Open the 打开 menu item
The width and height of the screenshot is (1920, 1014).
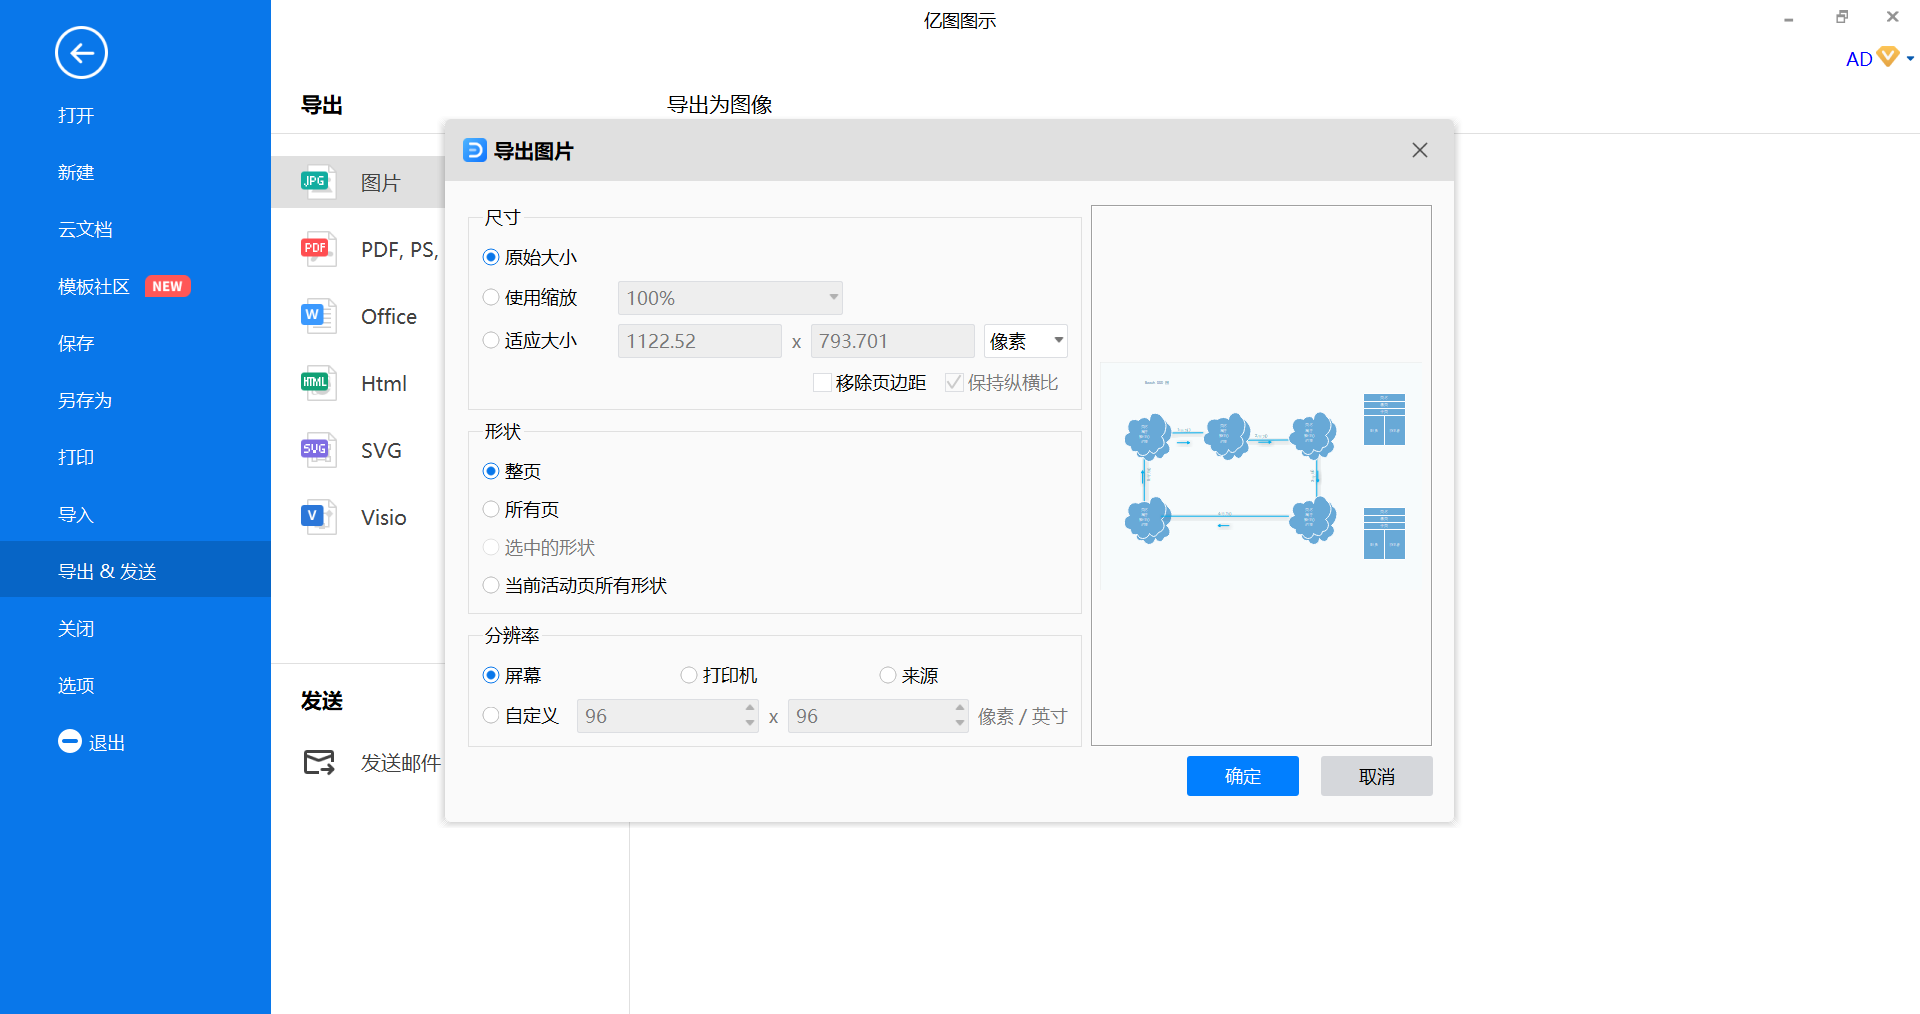coord(76,115)
